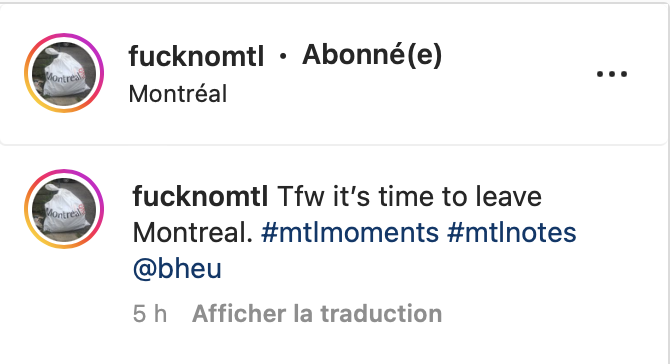Screen dimensions: 670x364
Task: Open the fucknomtl username in the caption
Action: click(200, 197)
